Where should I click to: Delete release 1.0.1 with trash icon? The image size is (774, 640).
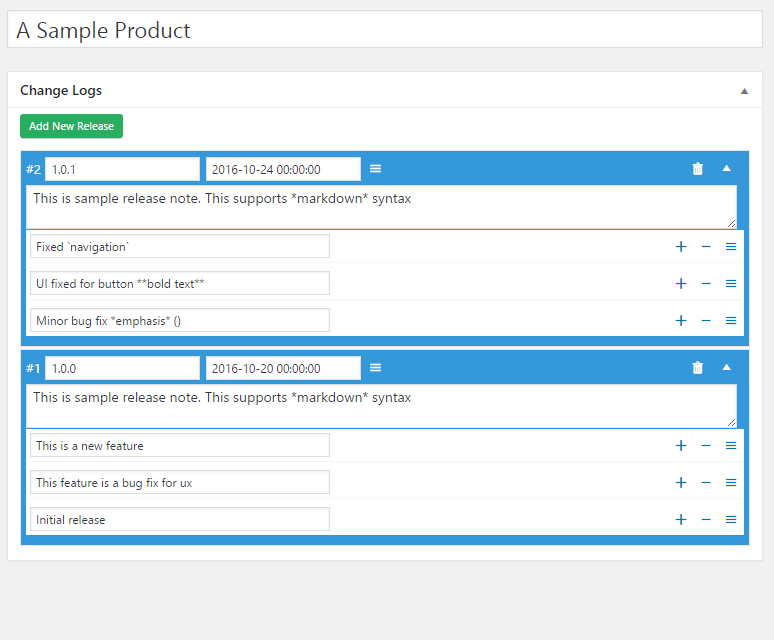point(697,169)
